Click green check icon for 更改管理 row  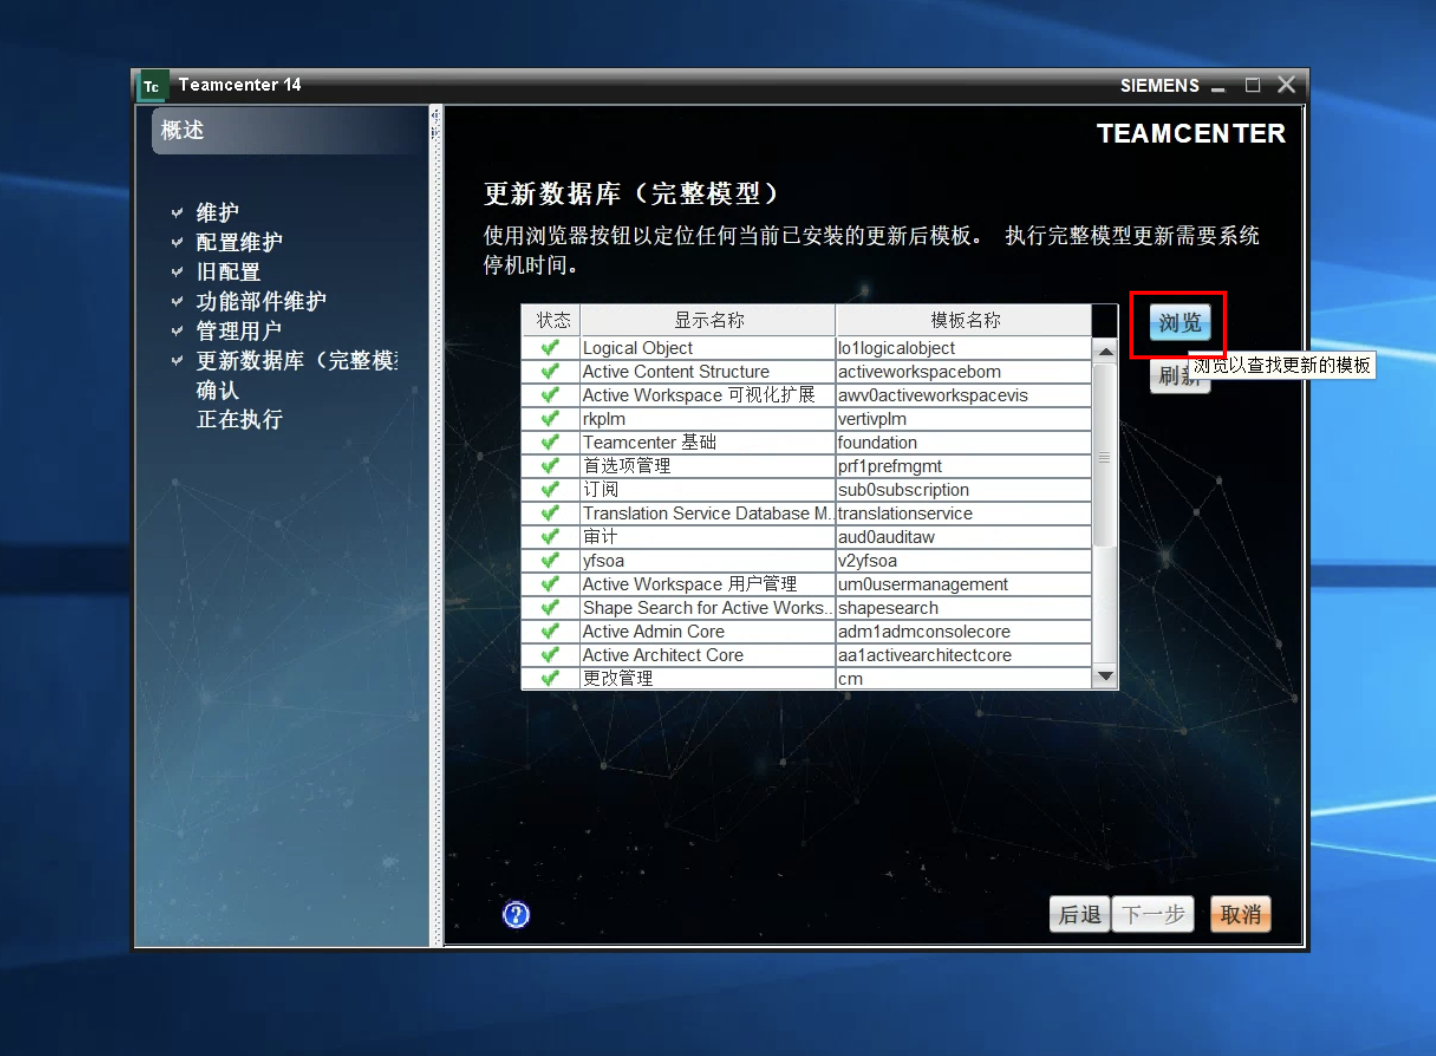pyautogui.click(x=550, y=678)
